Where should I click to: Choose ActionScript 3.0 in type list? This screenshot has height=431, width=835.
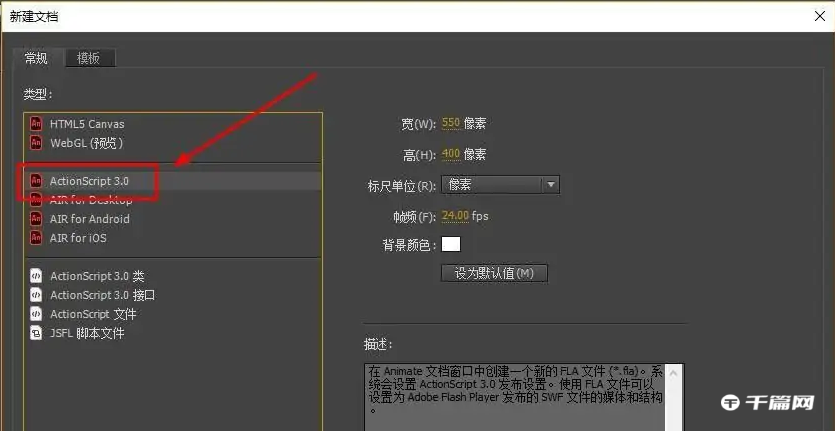173,181
